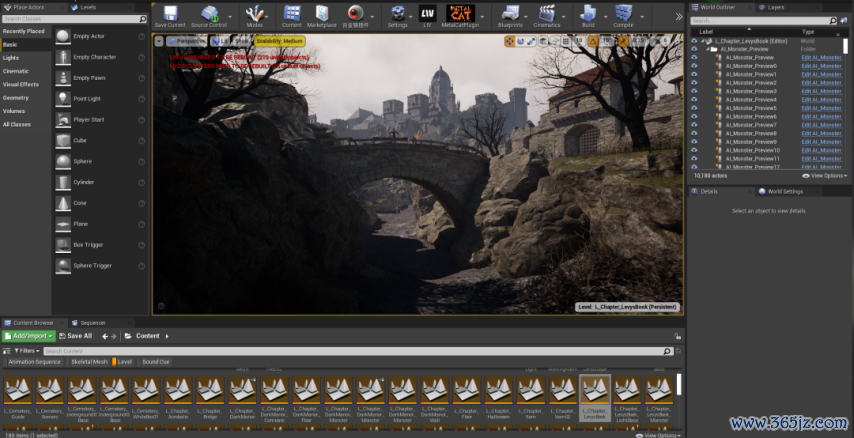The image size is (854, 438).
Task: Switch to the World Settings tab
Action: [783, 191]
